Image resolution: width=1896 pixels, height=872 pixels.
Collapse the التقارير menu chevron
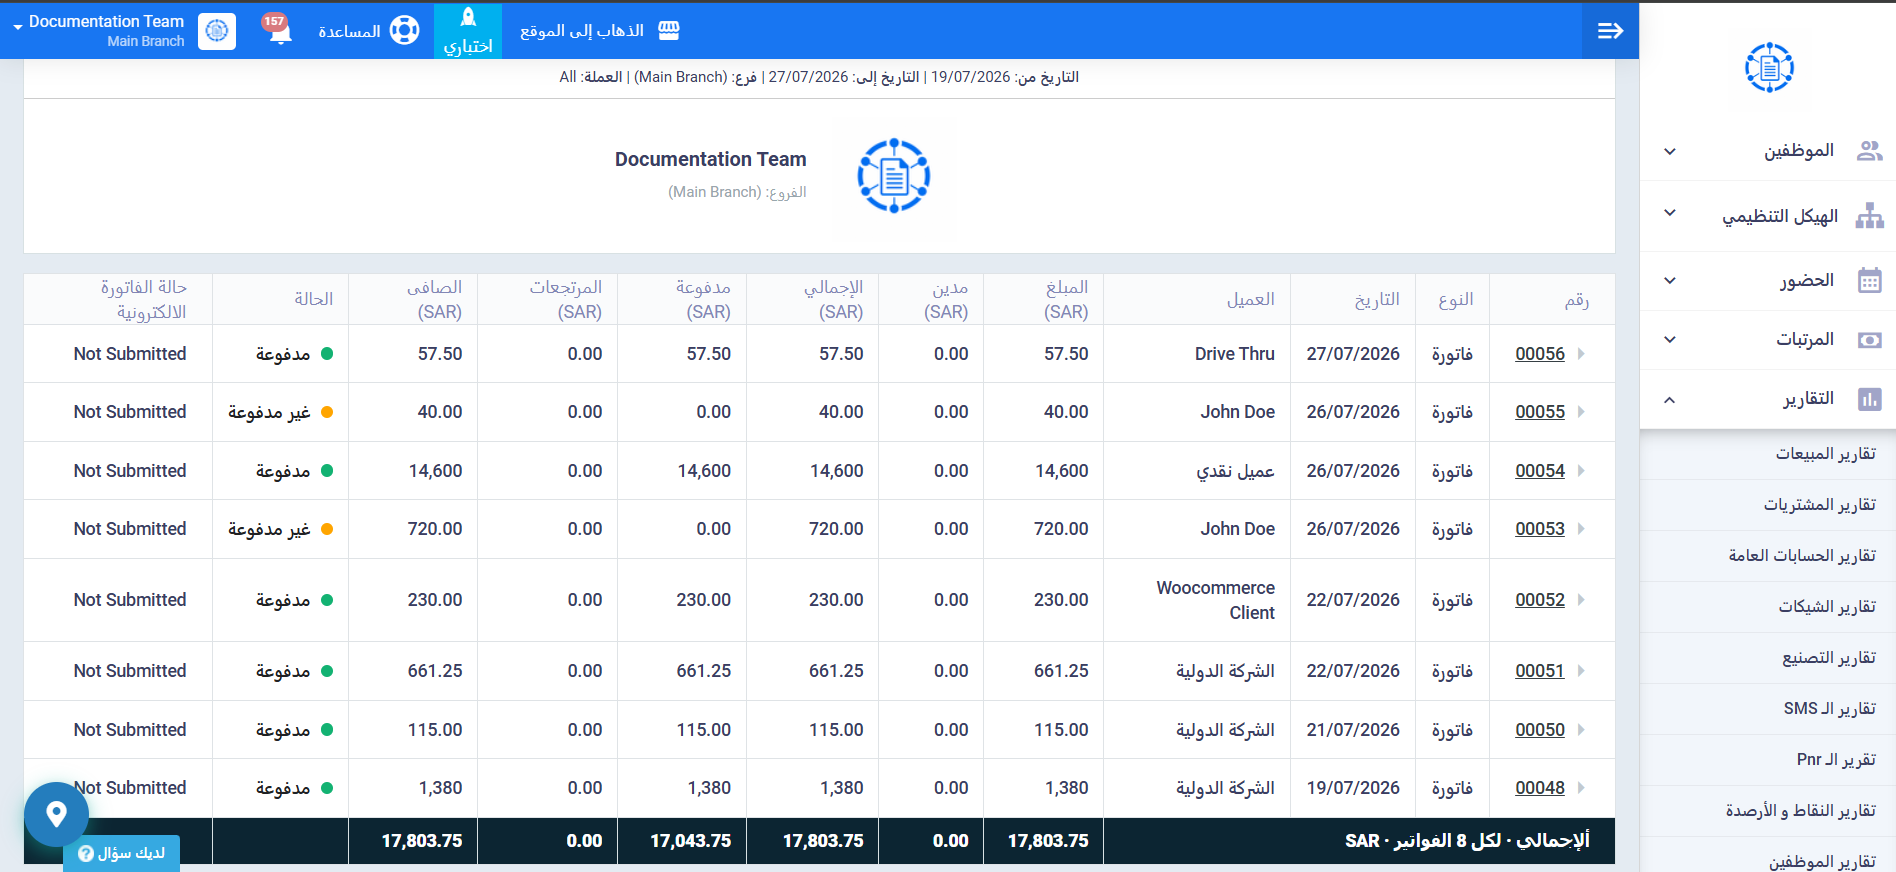point(1669,400)
